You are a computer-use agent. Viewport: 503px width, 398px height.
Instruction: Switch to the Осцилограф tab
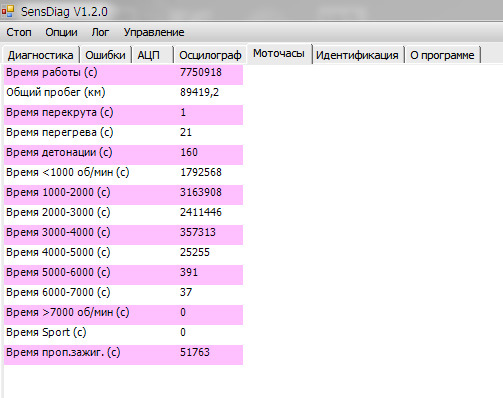pos(210,55)
